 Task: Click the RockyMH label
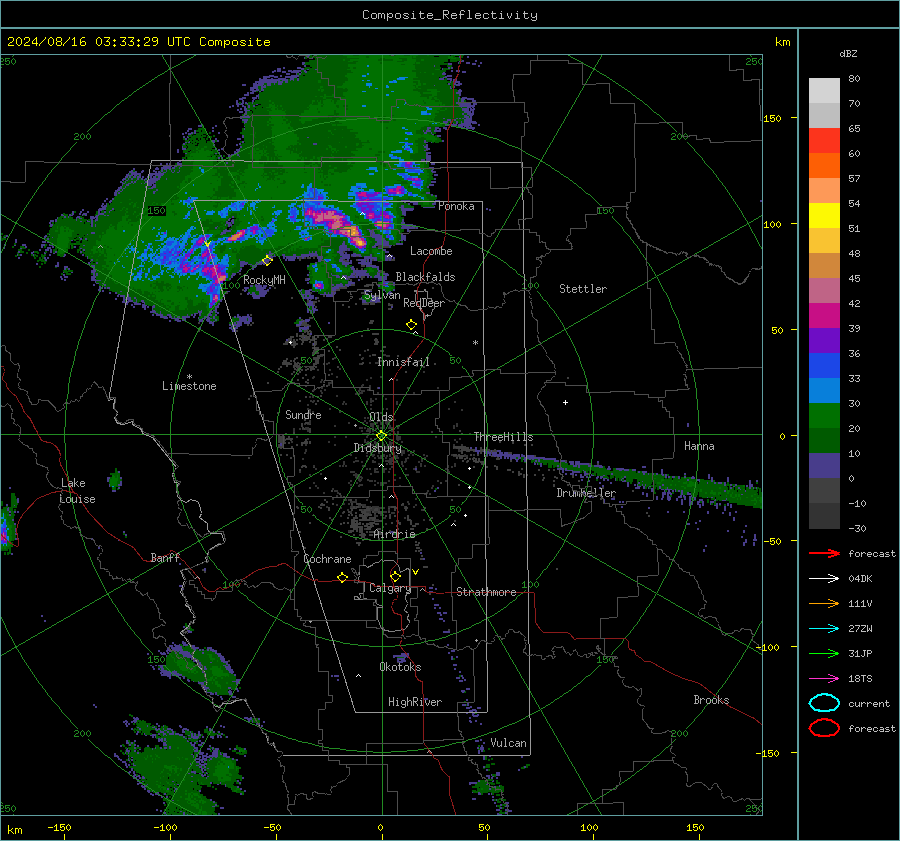(x=264, y=280)
